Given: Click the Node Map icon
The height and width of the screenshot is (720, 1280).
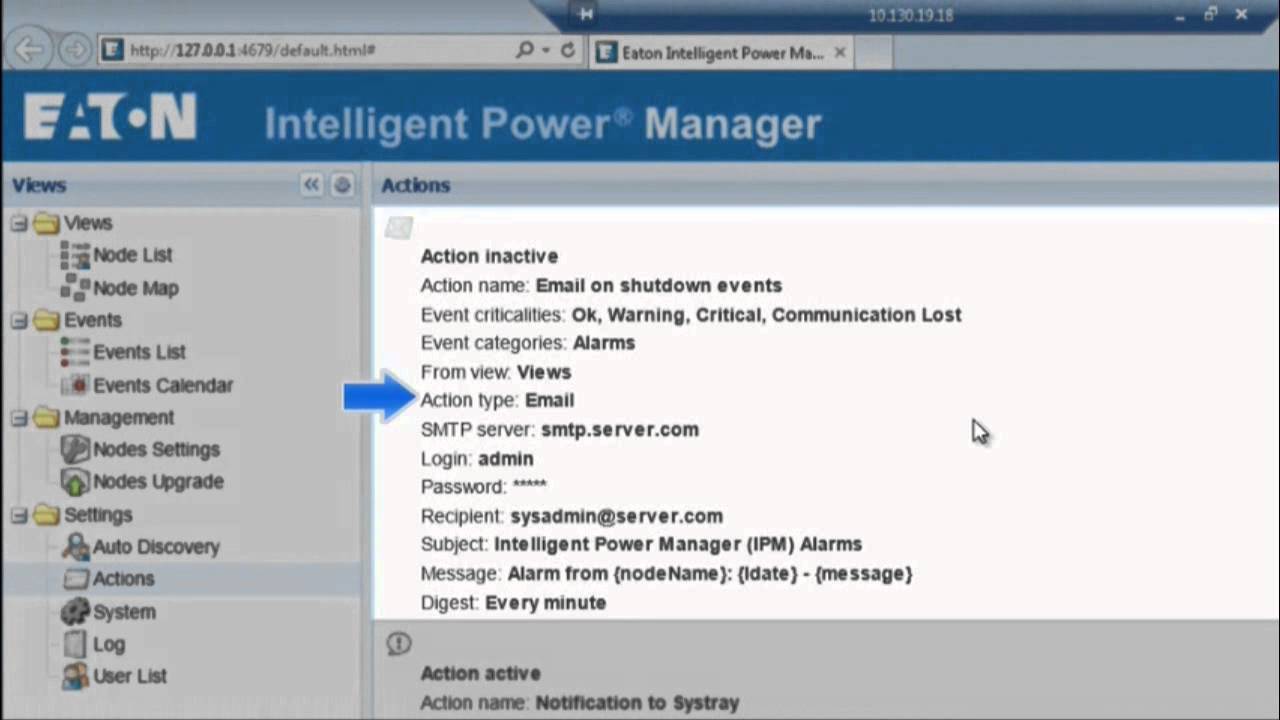Looking at the screenshot, I should [75, 288].
